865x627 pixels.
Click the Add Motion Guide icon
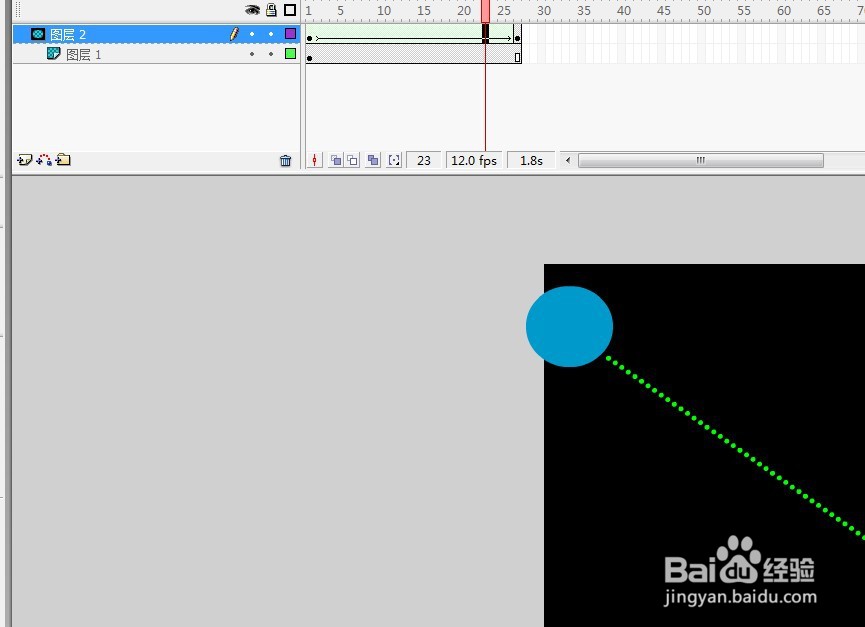44,160
